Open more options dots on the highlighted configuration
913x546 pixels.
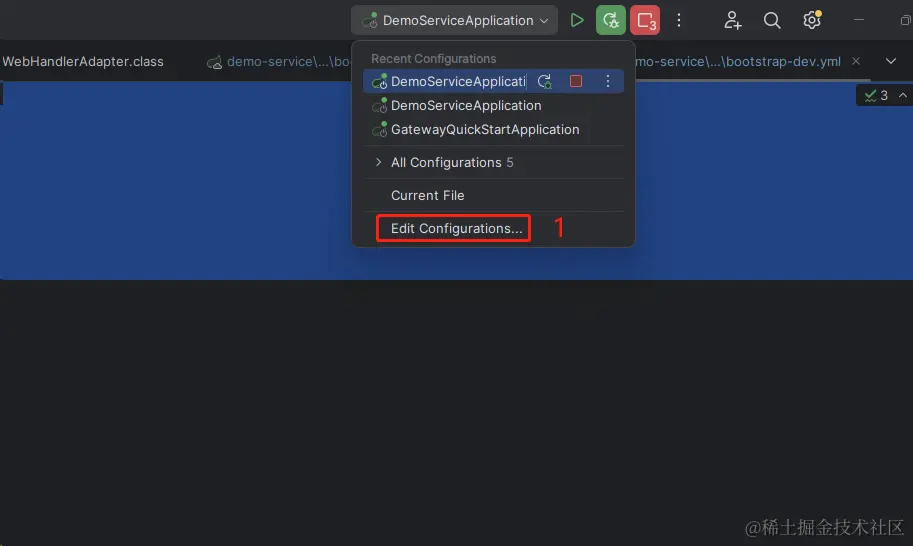pyautogui.click(x=608, y=81)
